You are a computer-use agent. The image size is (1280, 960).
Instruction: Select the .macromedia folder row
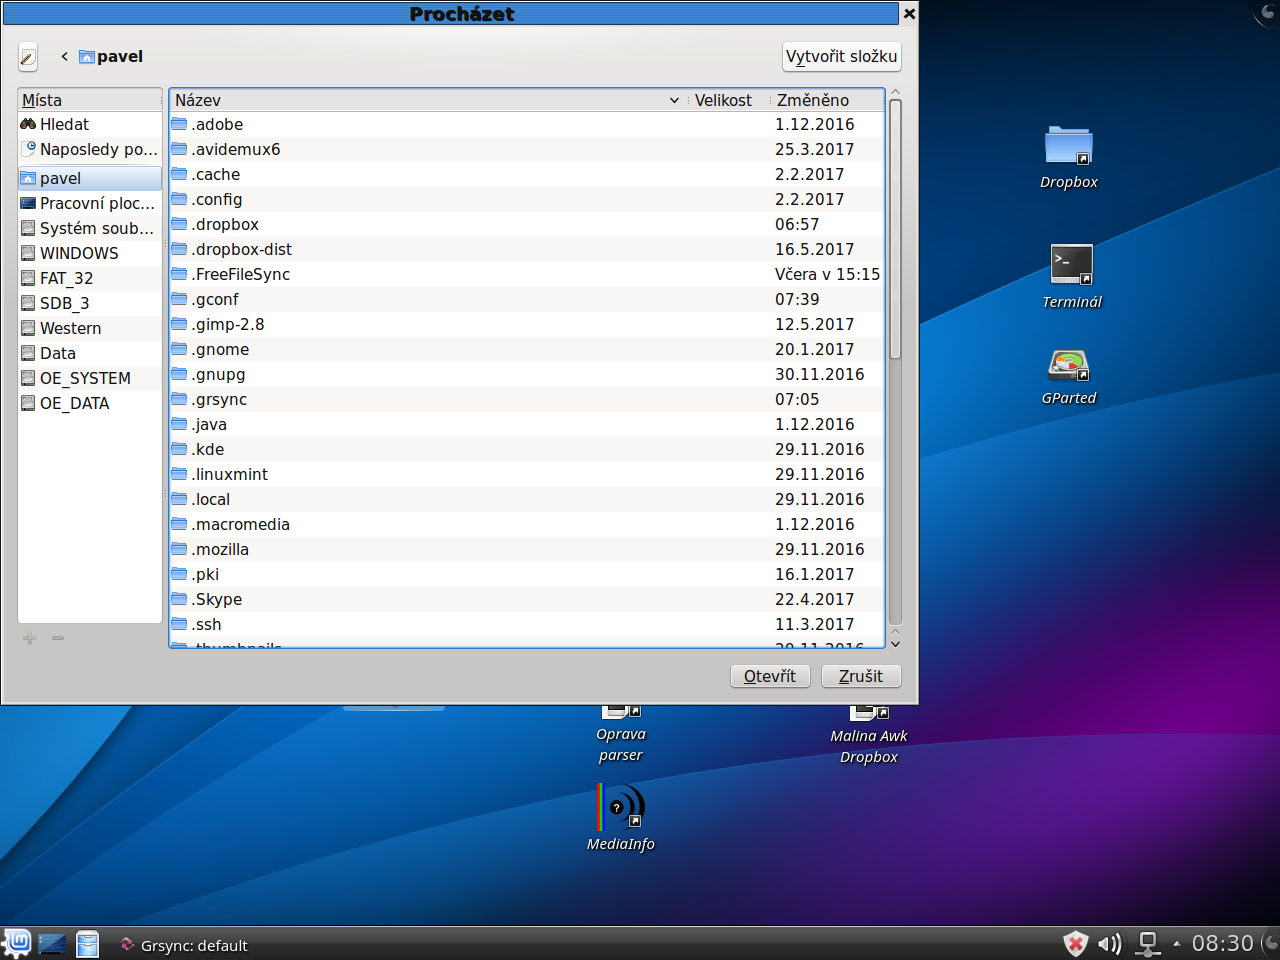click(x=527, y=524)
